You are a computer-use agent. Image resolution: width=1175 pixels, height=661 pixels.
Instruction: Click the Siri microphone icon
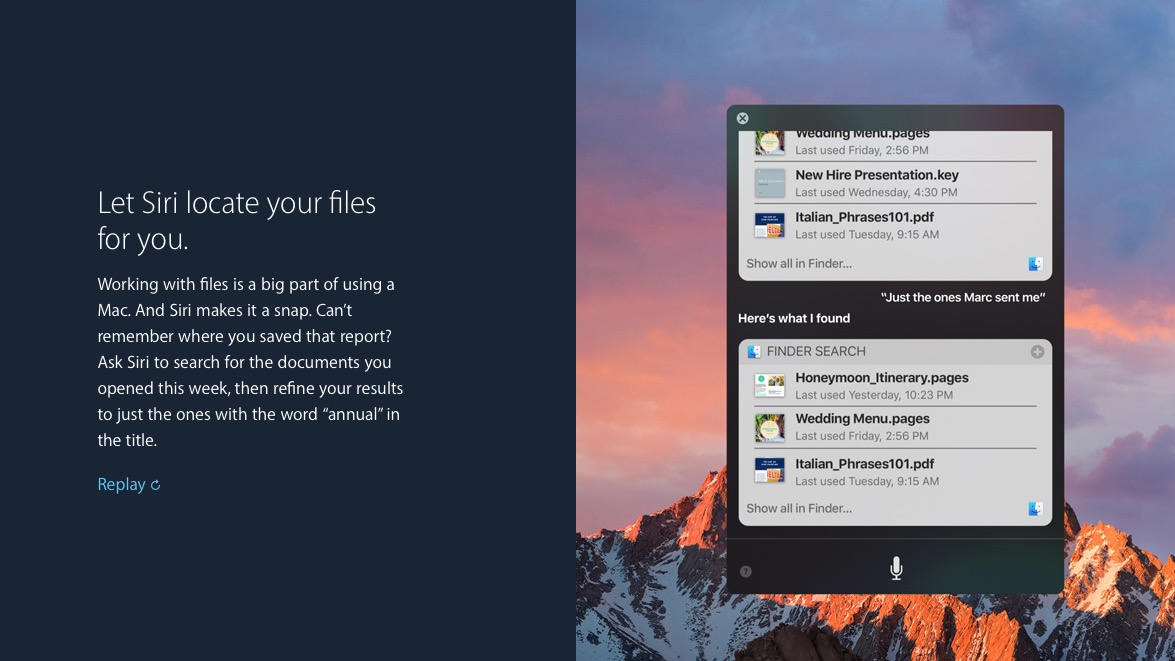[896, 569]
